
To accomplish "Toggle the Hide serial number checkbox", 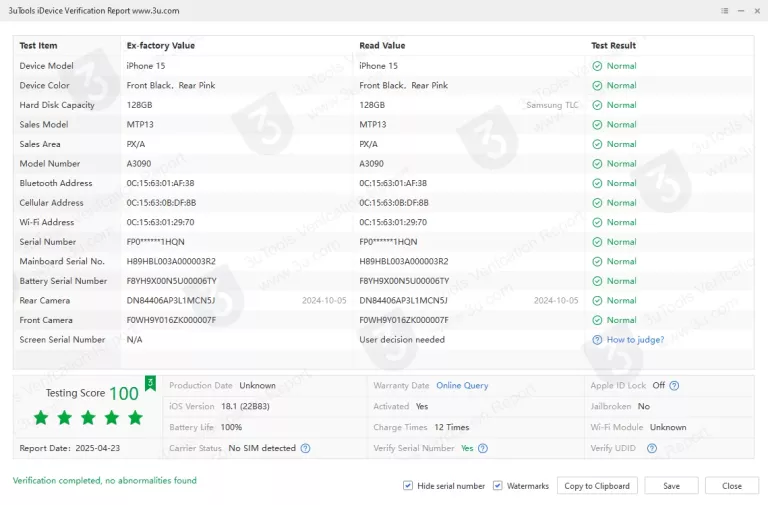I will point(408,485).
